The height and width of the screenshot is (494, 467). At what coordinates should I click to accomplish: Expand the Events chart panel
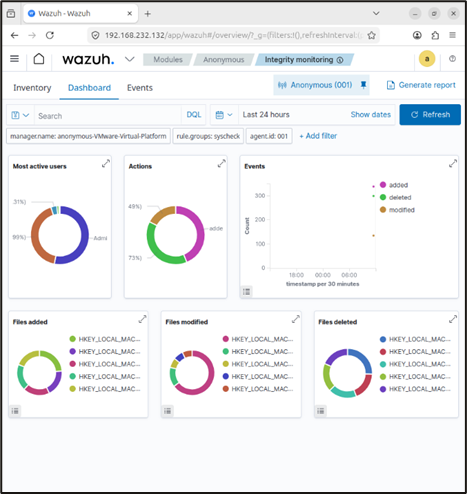453,163
